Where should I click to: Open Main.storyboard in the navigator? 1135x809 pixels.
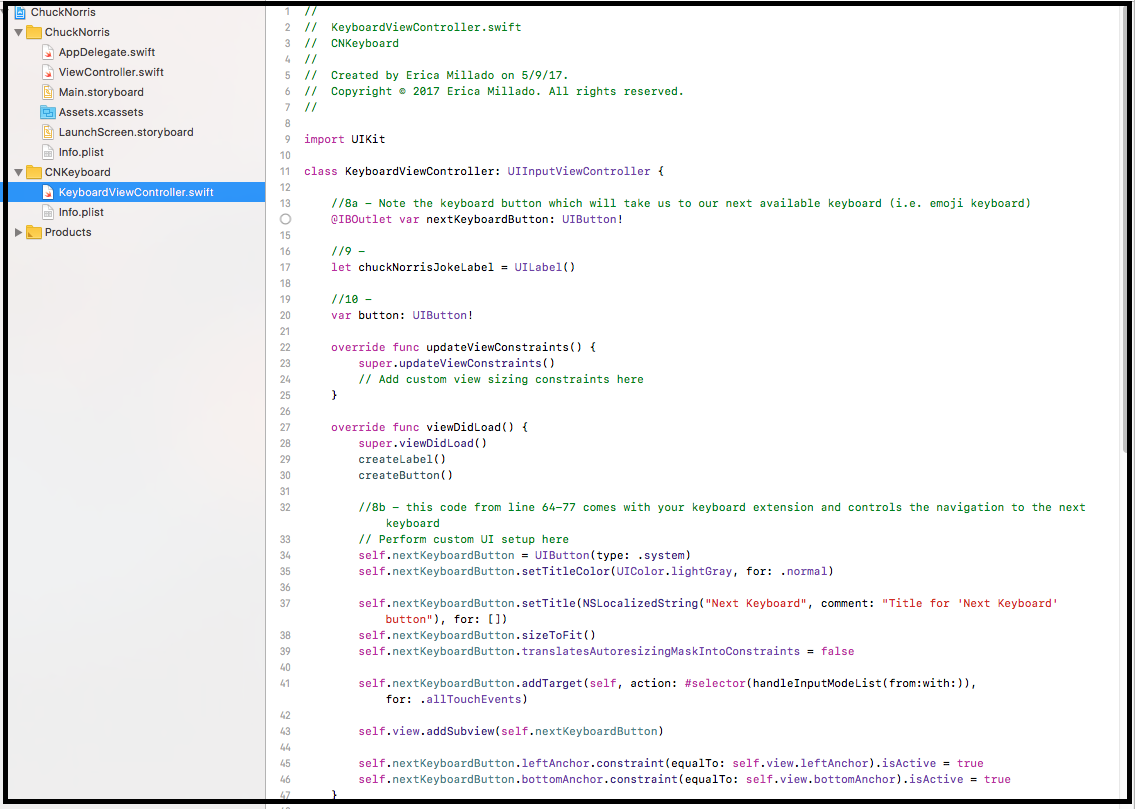pos(101,92)
